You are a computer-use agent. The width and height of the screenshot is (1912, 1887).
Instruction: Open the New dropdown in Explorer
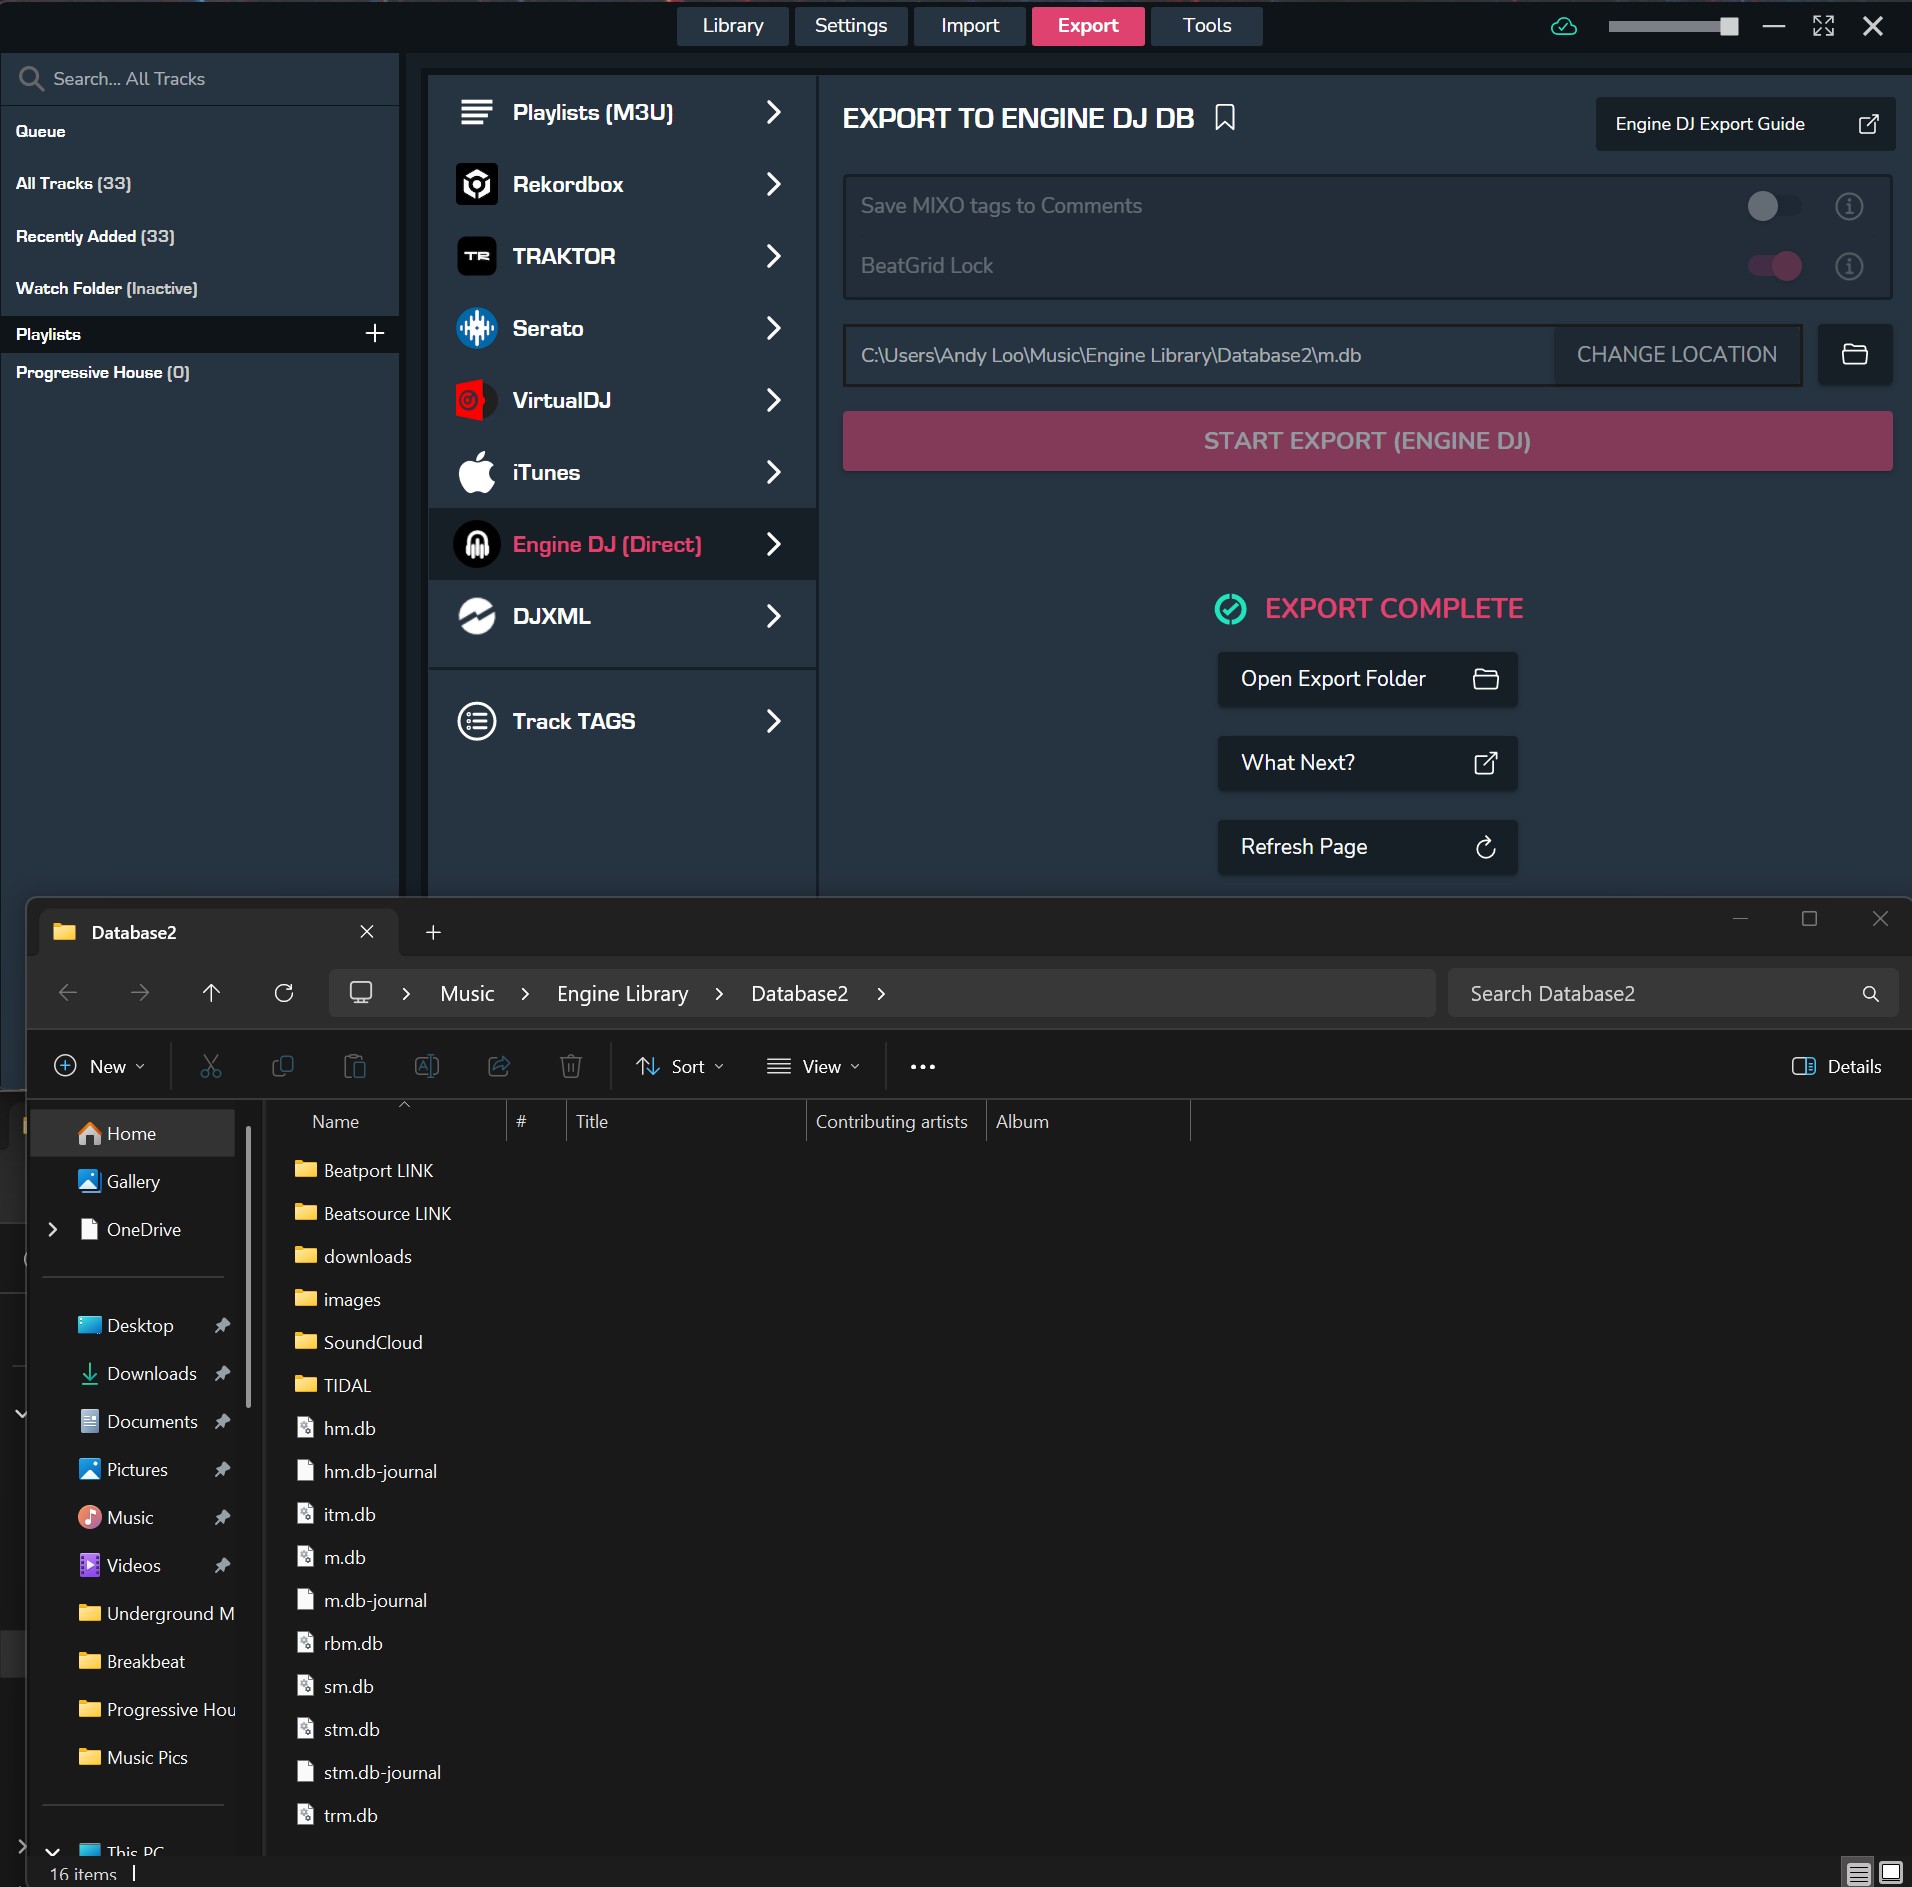click(x=100, y=1066)
